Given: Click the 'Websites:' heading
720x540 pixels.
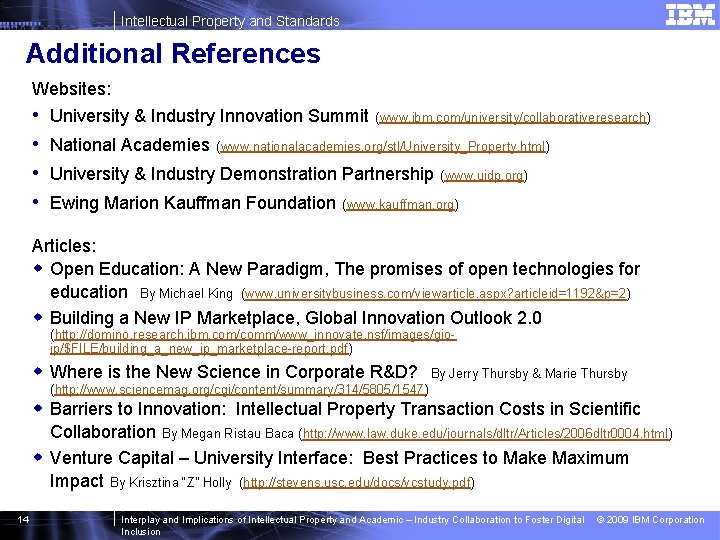Looking at the screenshot, I should (72, 89).
